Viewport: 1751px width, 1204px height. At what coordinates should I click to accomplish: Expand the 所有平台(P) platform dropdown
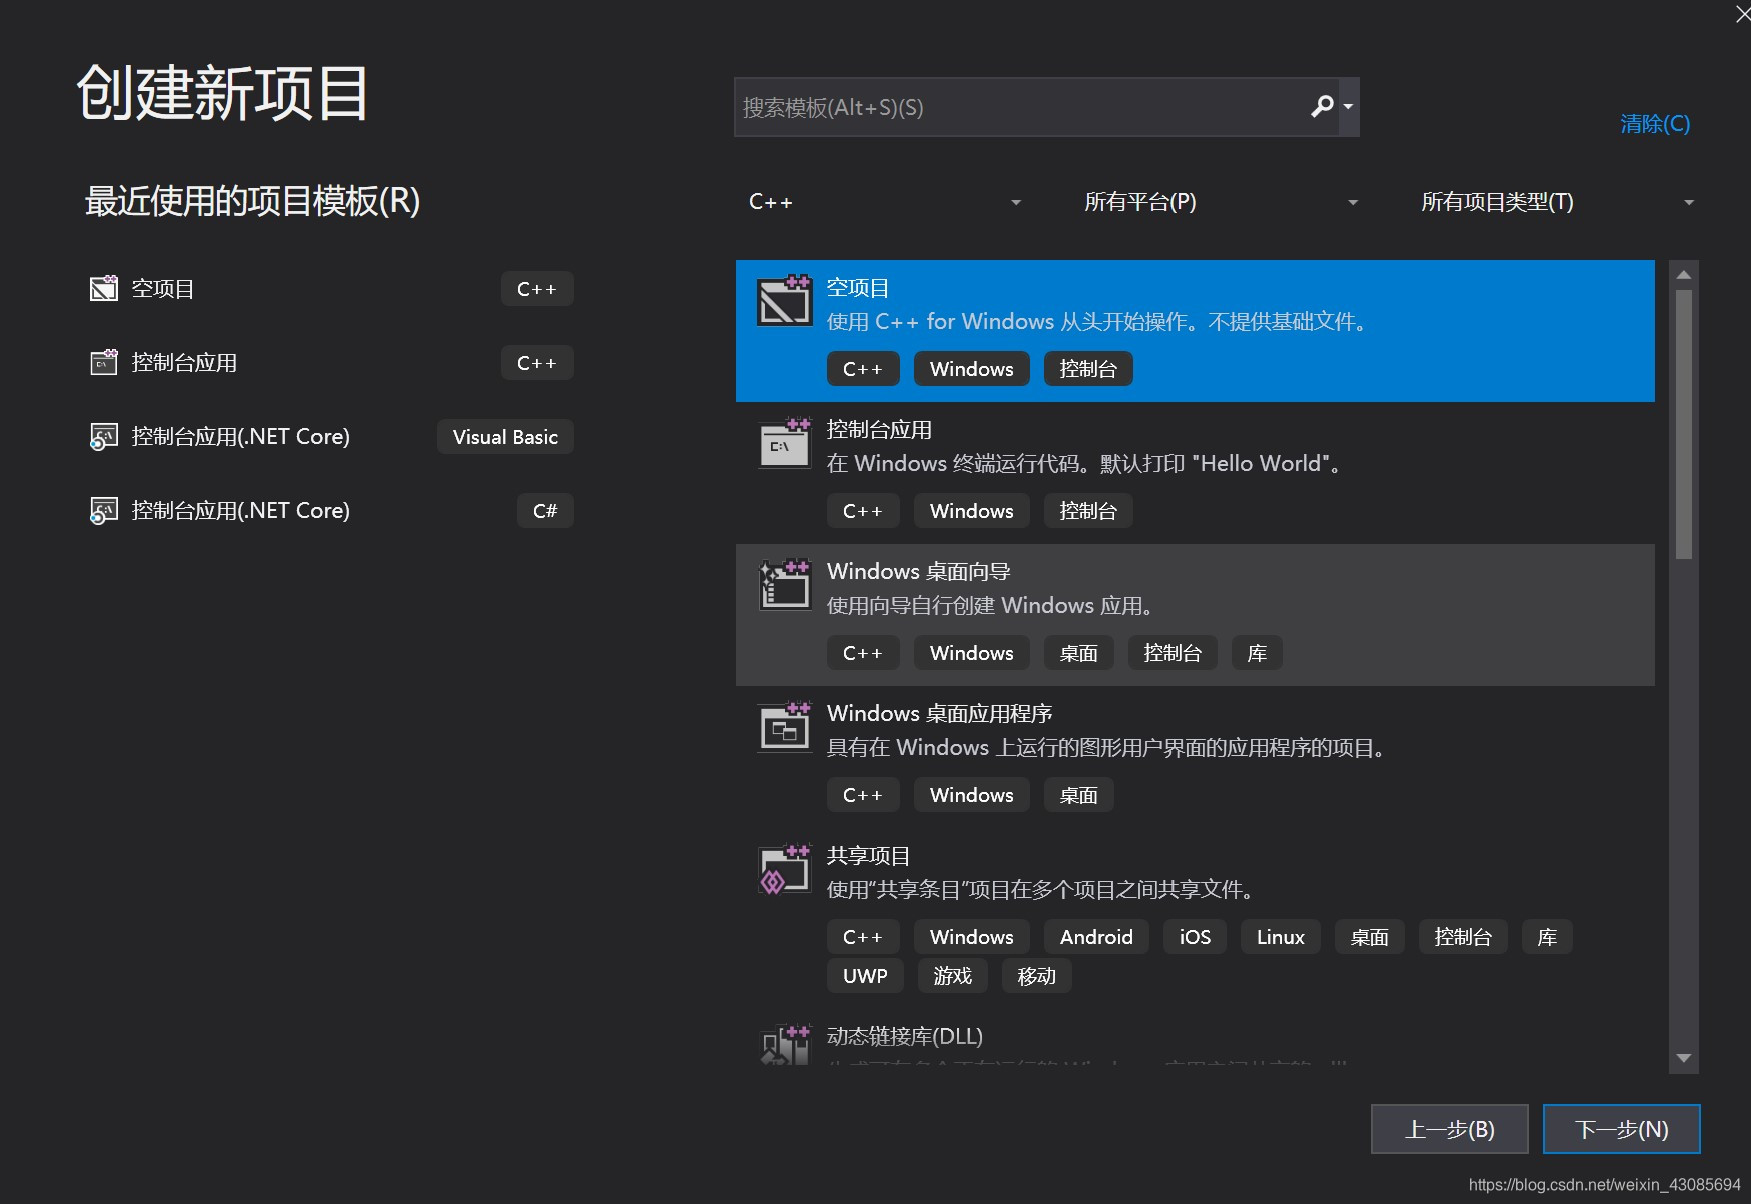[1220, 202]
